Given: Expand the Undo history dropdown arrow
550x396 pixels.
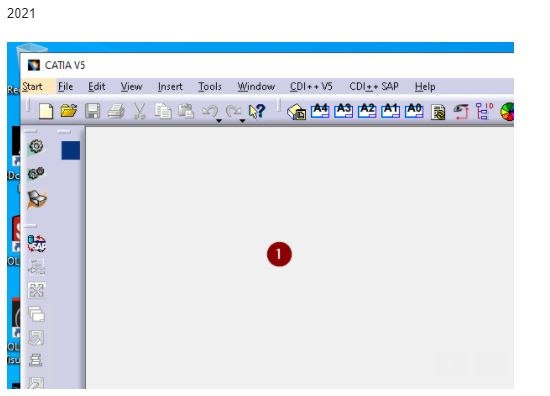Looking at the screenshot, I should [219, 121].
